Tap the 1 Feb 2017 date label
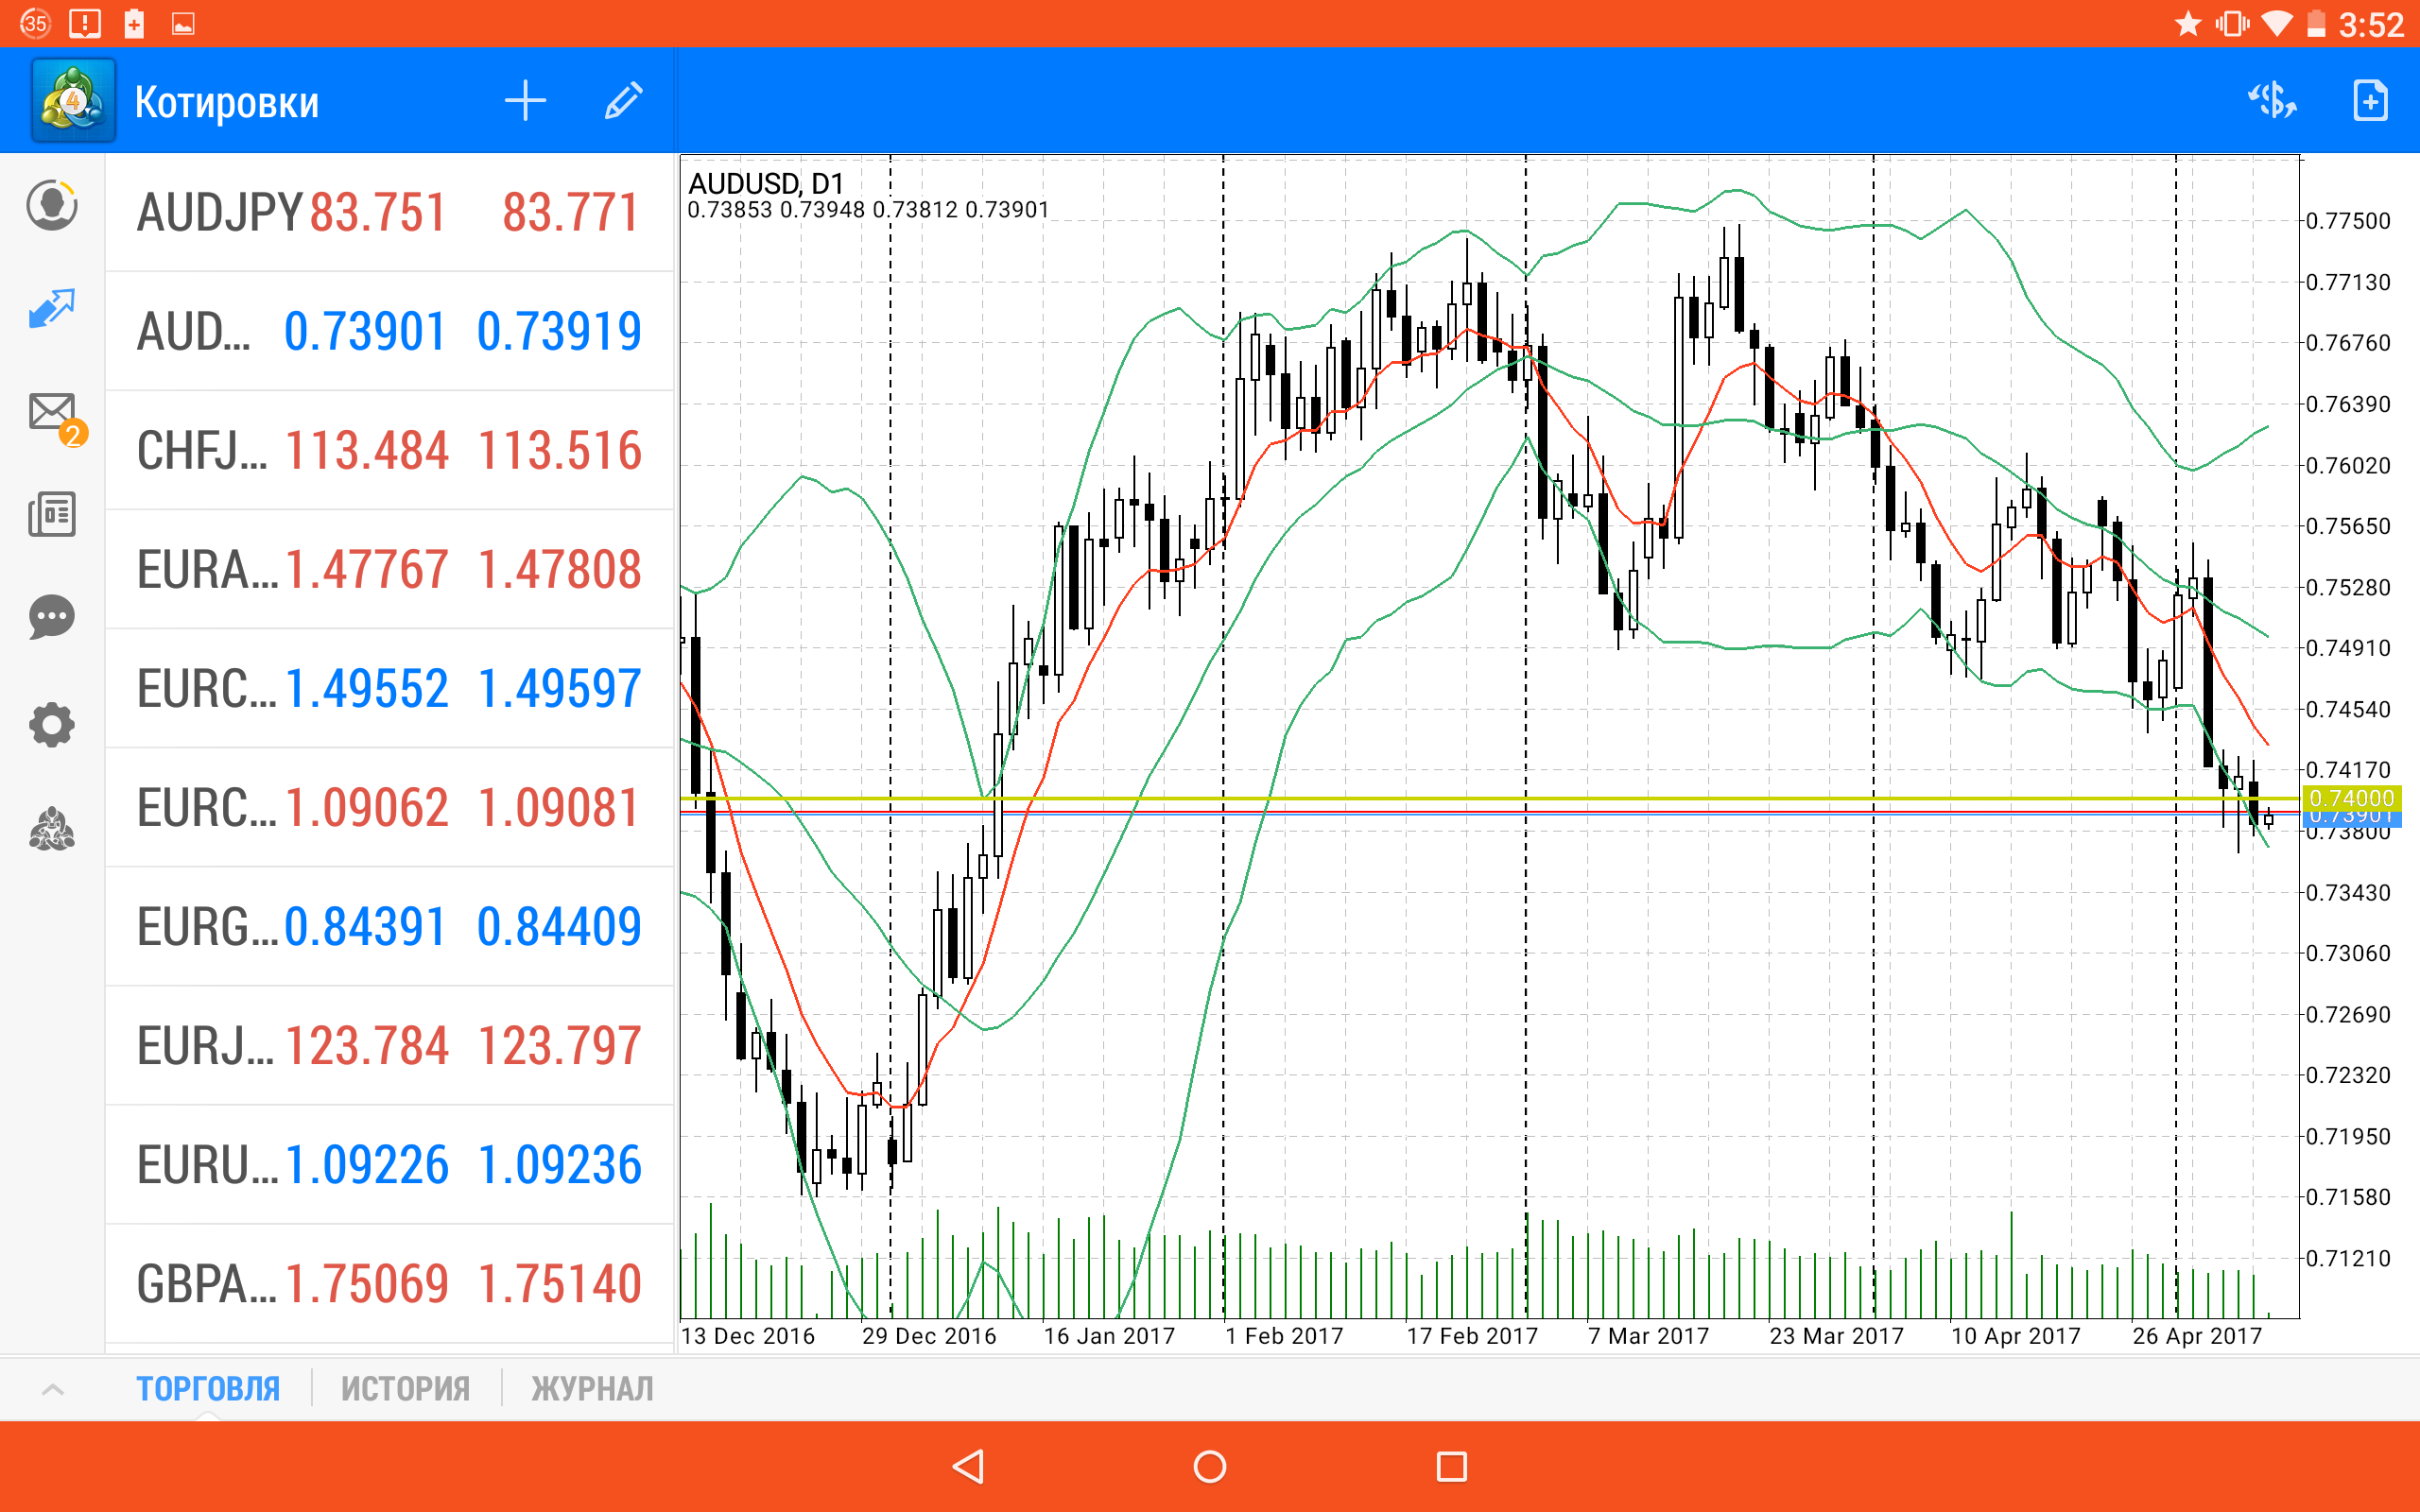 [1284, 1336]
